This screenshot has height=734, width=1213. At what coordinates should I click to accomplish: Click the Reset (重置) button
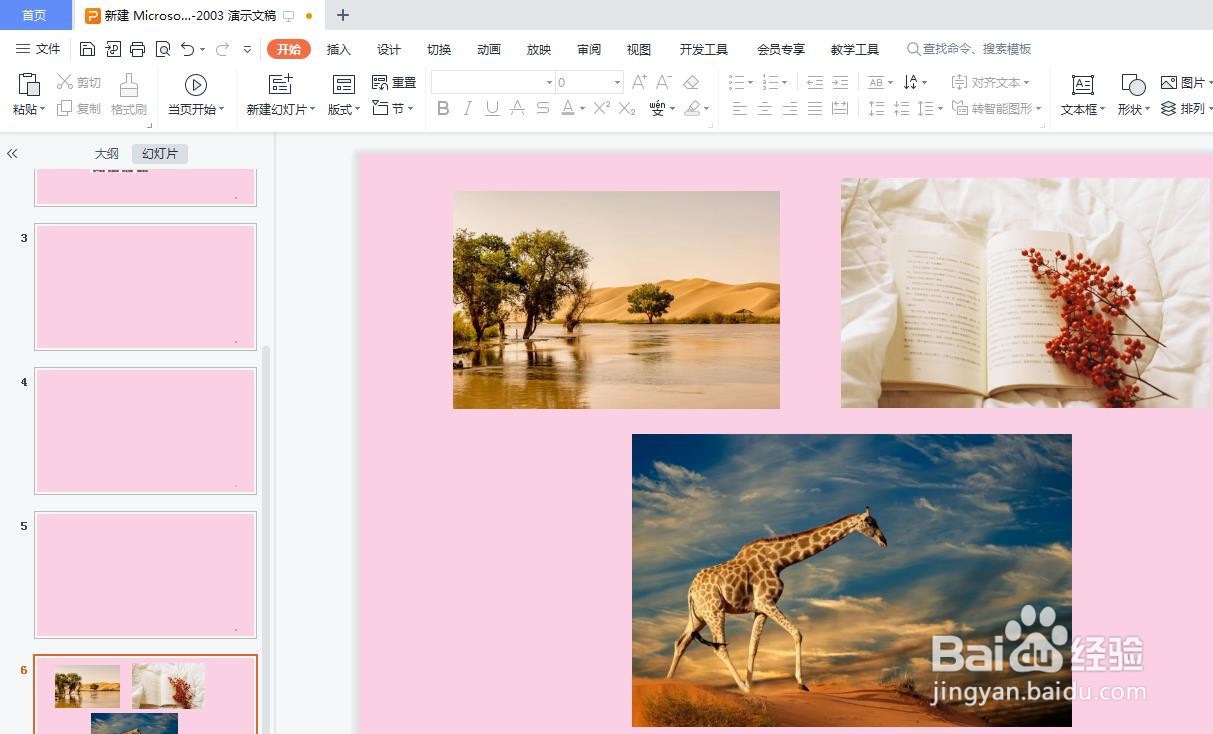pyautogui.click(x=394, y=83)
